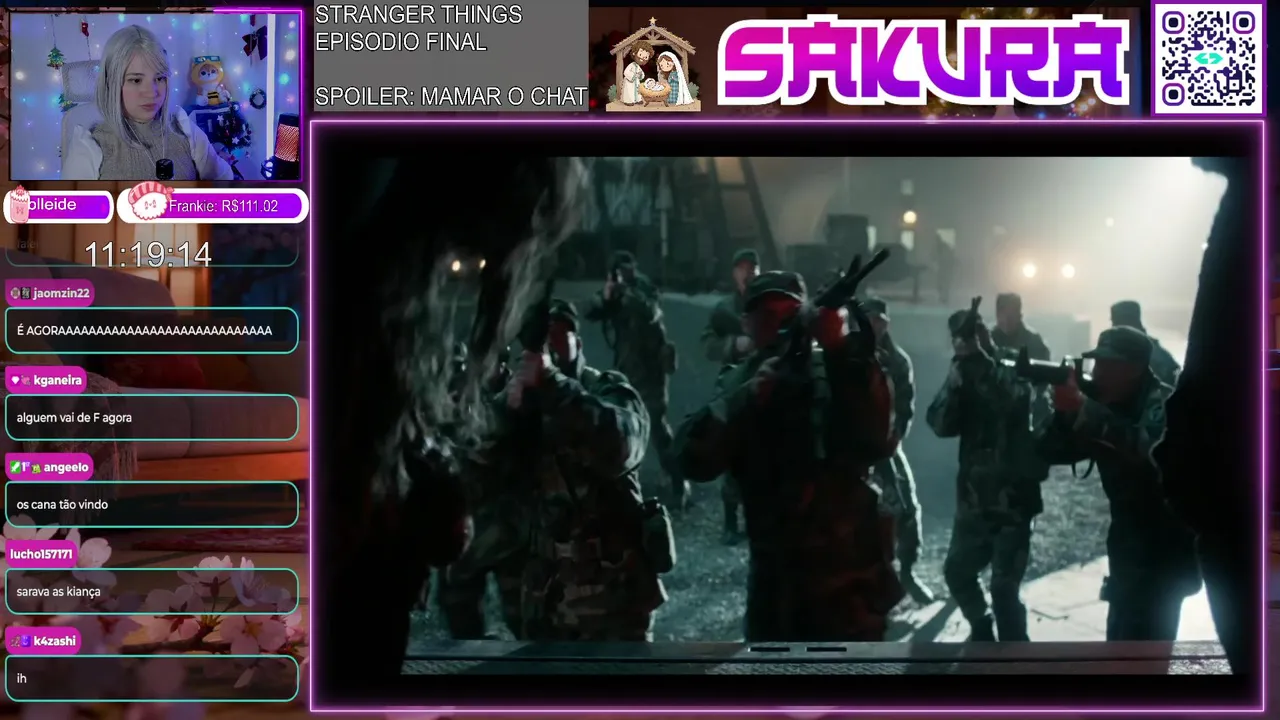Screen dimensions: 1280x720
Task: Click the QR code in the corner
Action: 1208,58
